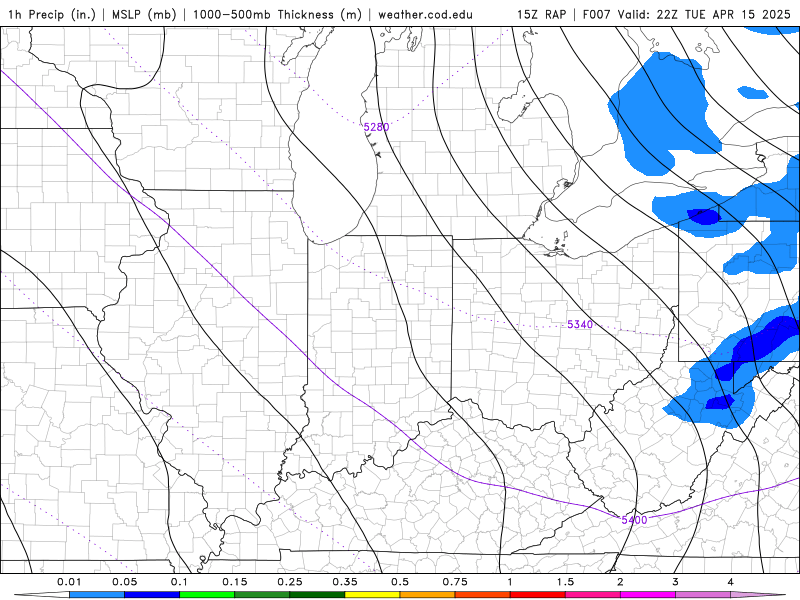Click the 5280 thickness contour label
The width and height of the screenshot is (800, 600).
coord(377,127)
